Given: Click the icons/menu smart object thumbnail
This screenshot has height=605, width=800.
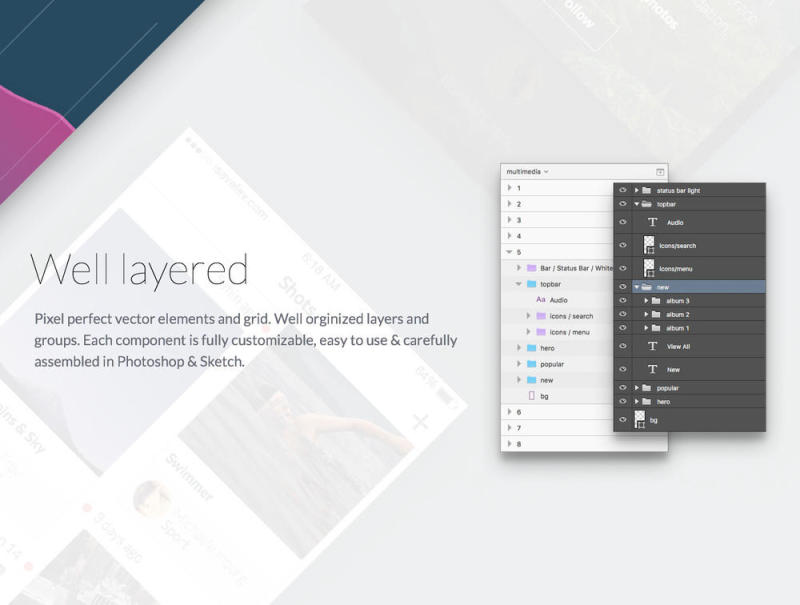Looking at the screenshot, I should pos(649,267).
